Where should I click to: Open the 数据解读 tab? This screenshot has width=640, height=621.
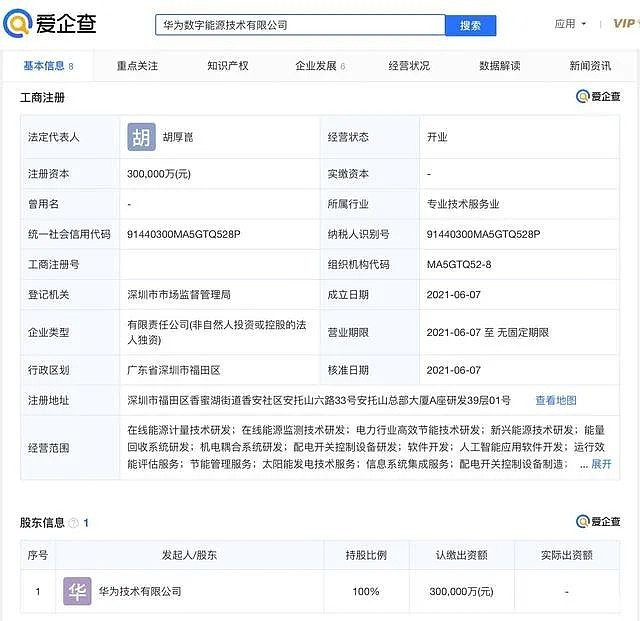click(499, 66)
